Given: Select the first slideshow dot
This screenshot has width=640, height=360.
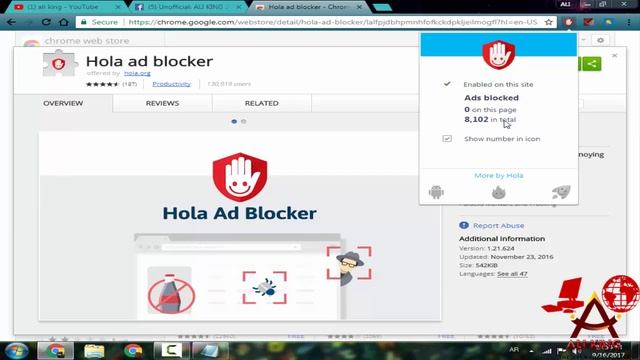Looking at the screenshot, I should click(234, 121).
